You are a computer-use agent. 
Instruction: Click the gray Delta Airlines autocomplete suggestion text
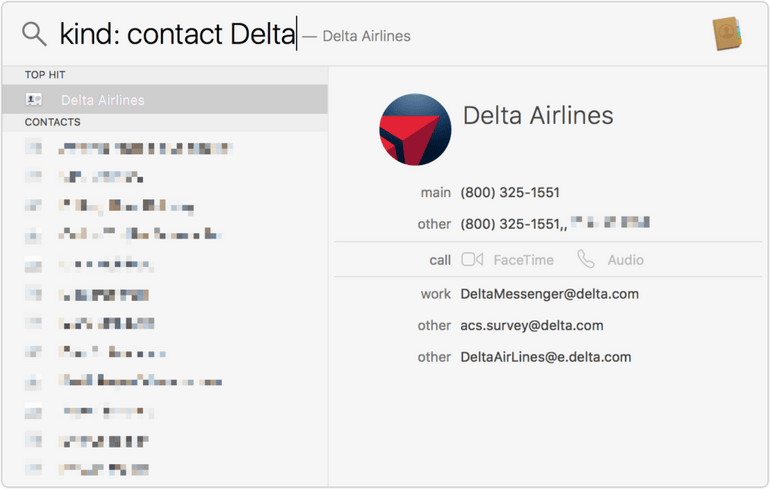366,36
